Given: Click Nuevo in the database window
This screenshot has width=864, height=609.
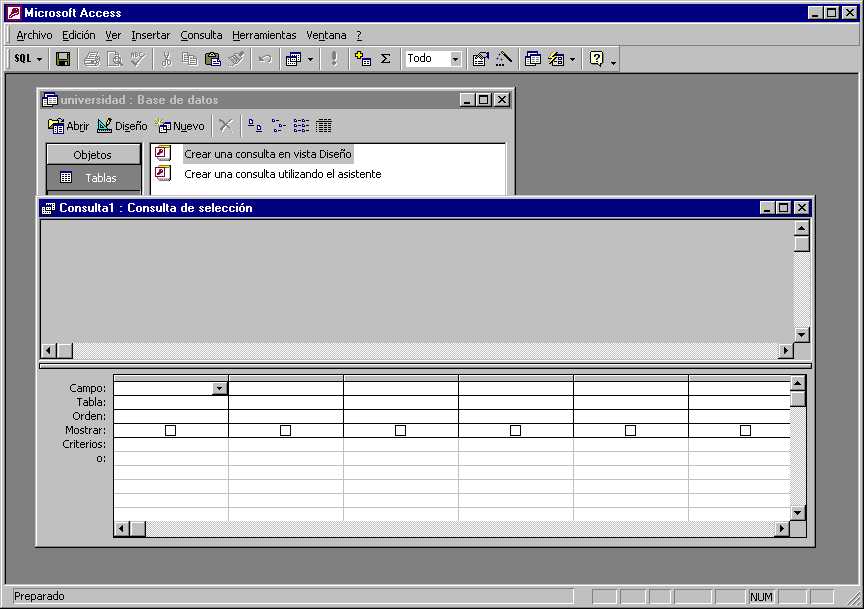Looking at the screenshot, I should pos(180,126).
